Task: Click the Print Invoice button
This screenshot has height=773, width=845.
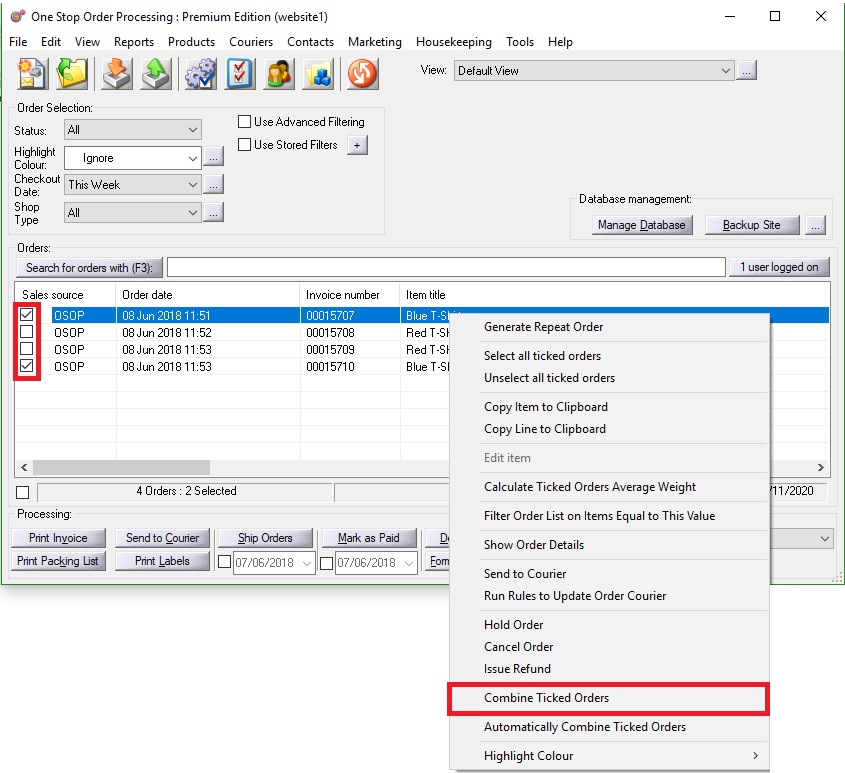Action: tap(58, 537)
